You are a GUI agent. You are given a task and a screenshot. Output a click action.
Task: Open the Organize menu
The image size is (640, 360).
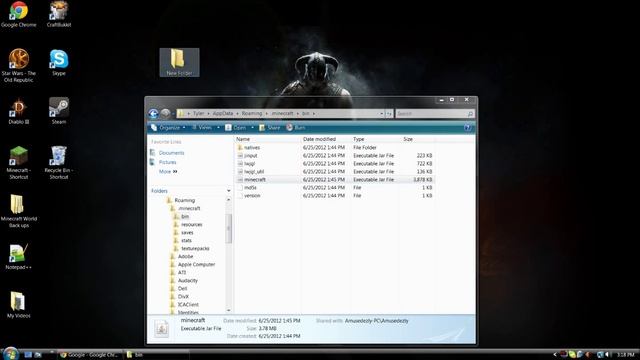click(x=168, y=128)
